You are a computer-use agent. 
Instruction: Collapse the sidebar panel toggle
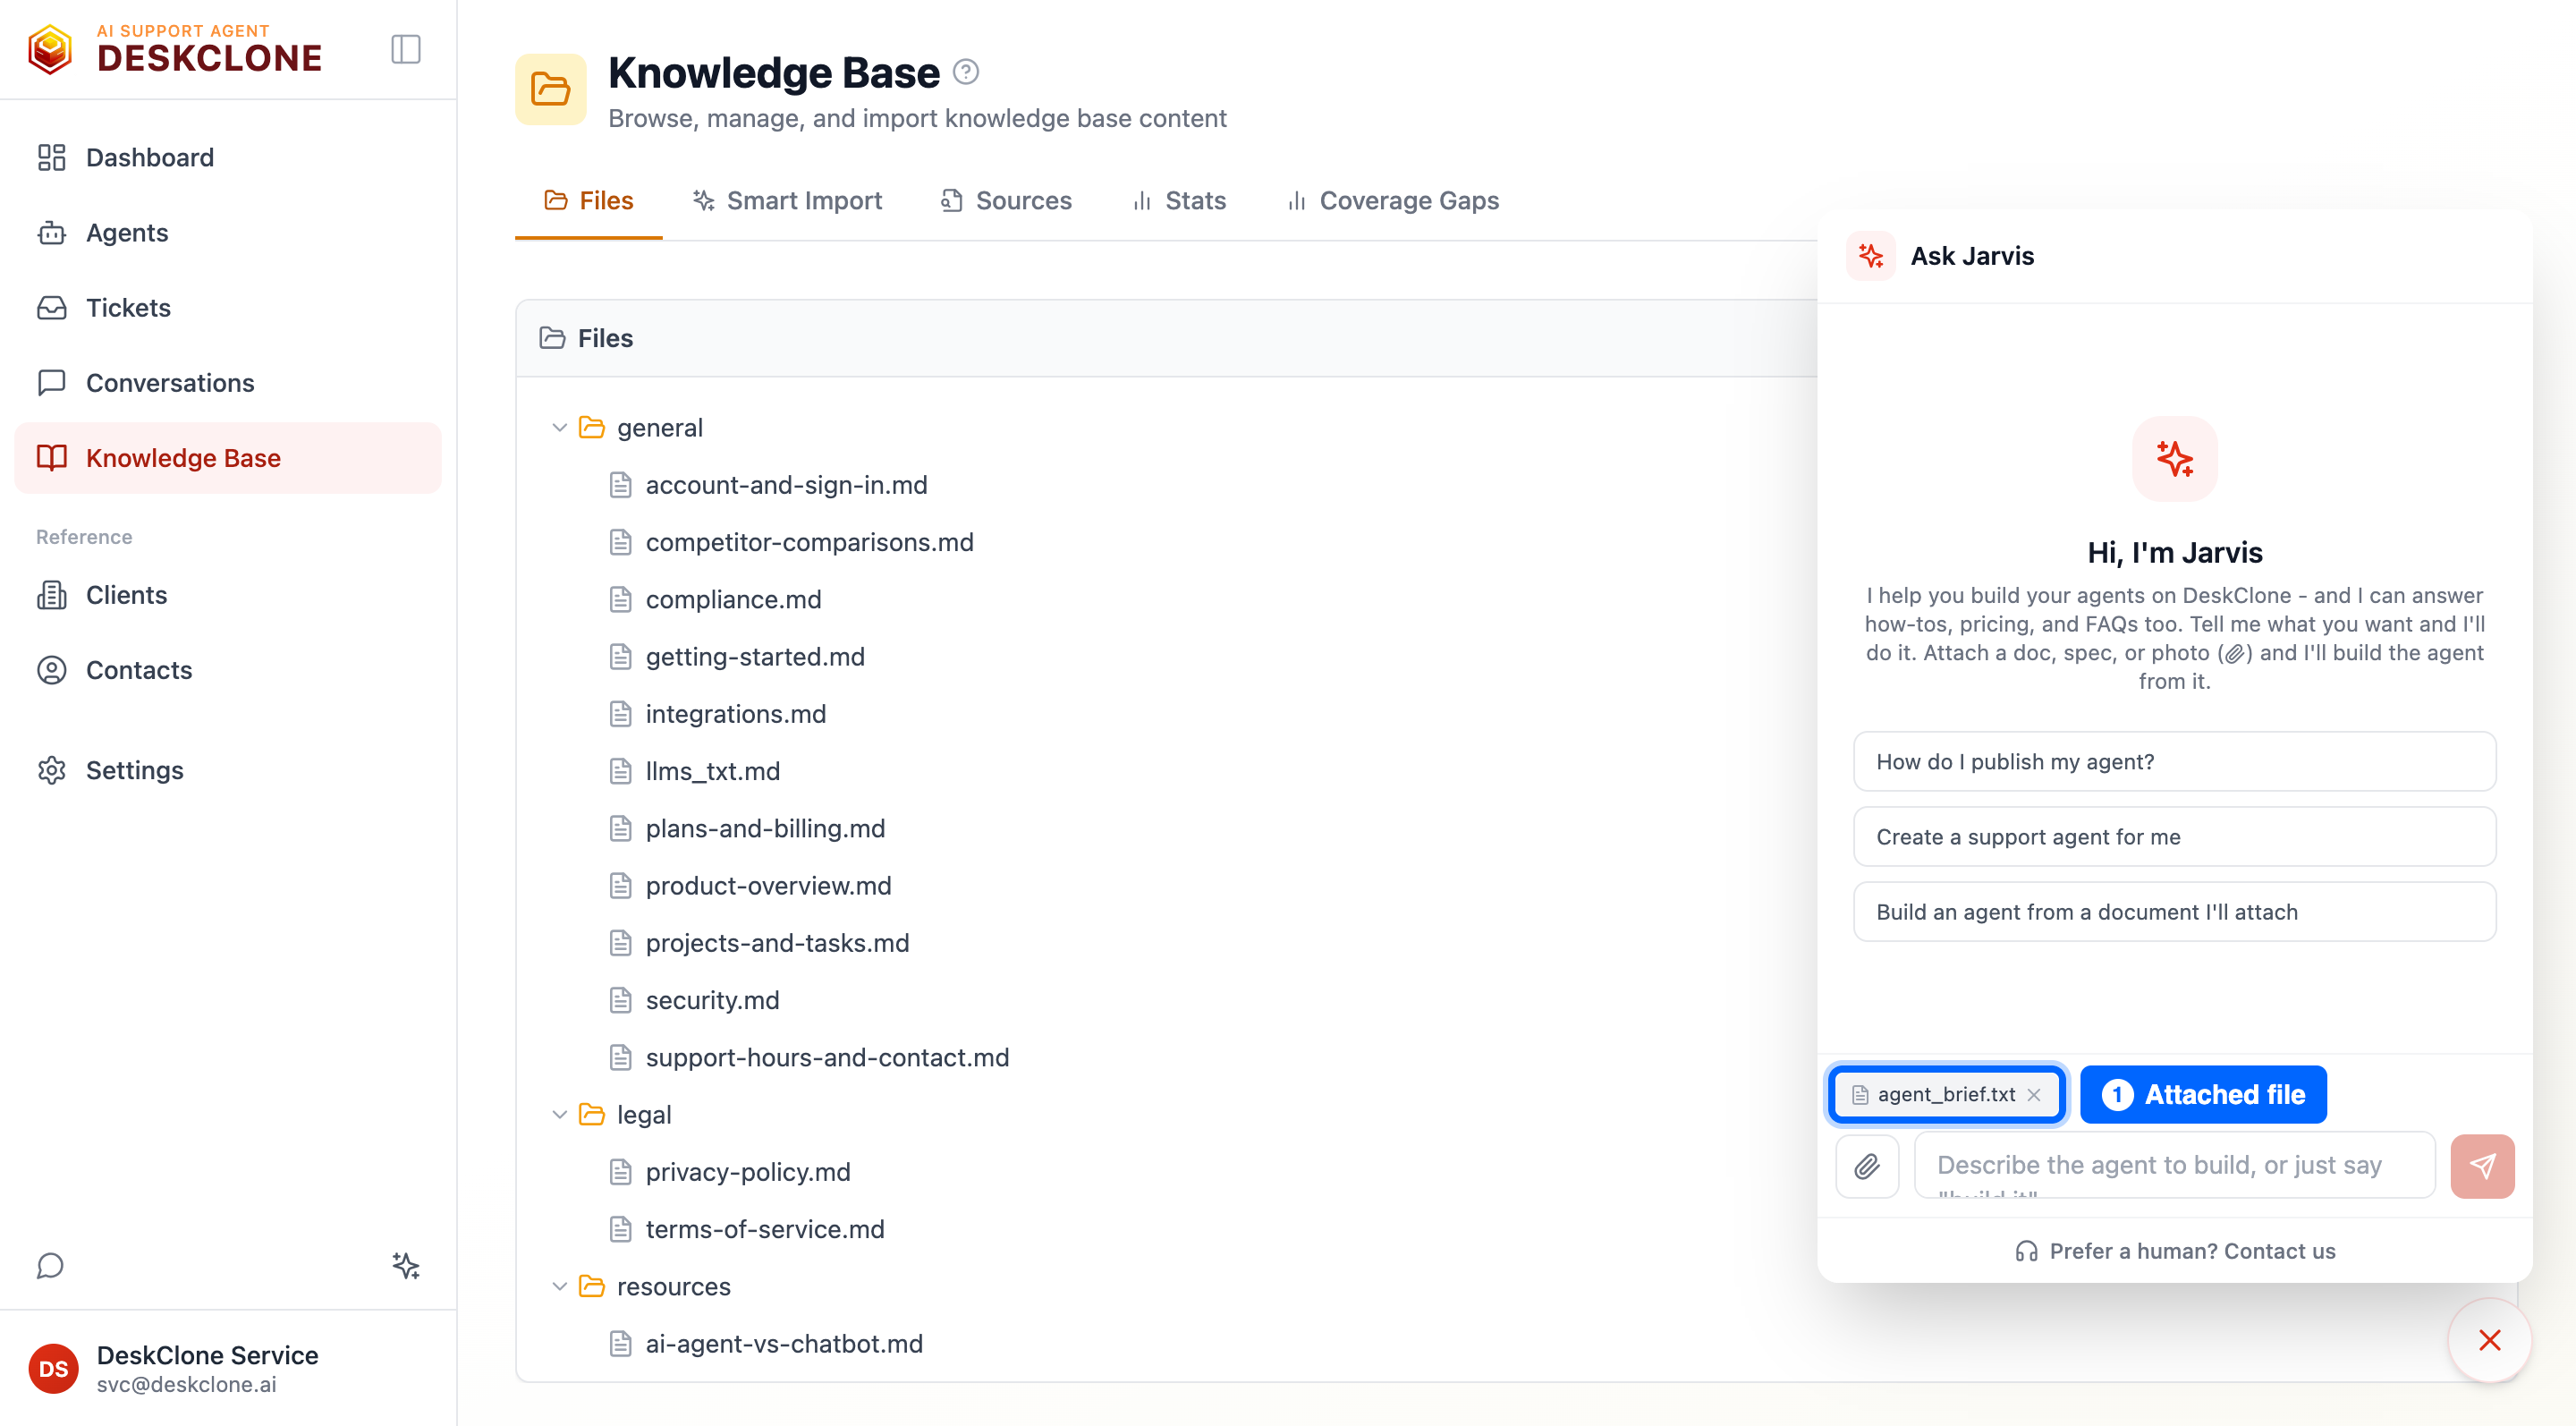(405, 49)
